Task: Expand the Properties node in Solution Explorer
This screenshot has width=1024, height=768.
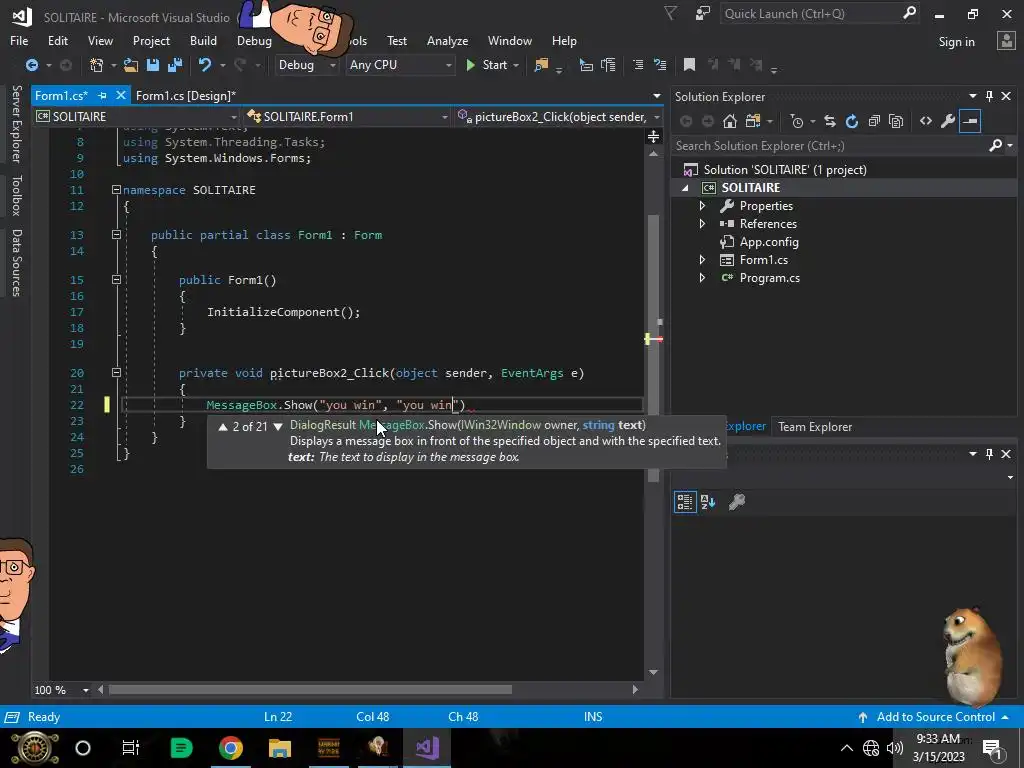Action: (703, 206)
